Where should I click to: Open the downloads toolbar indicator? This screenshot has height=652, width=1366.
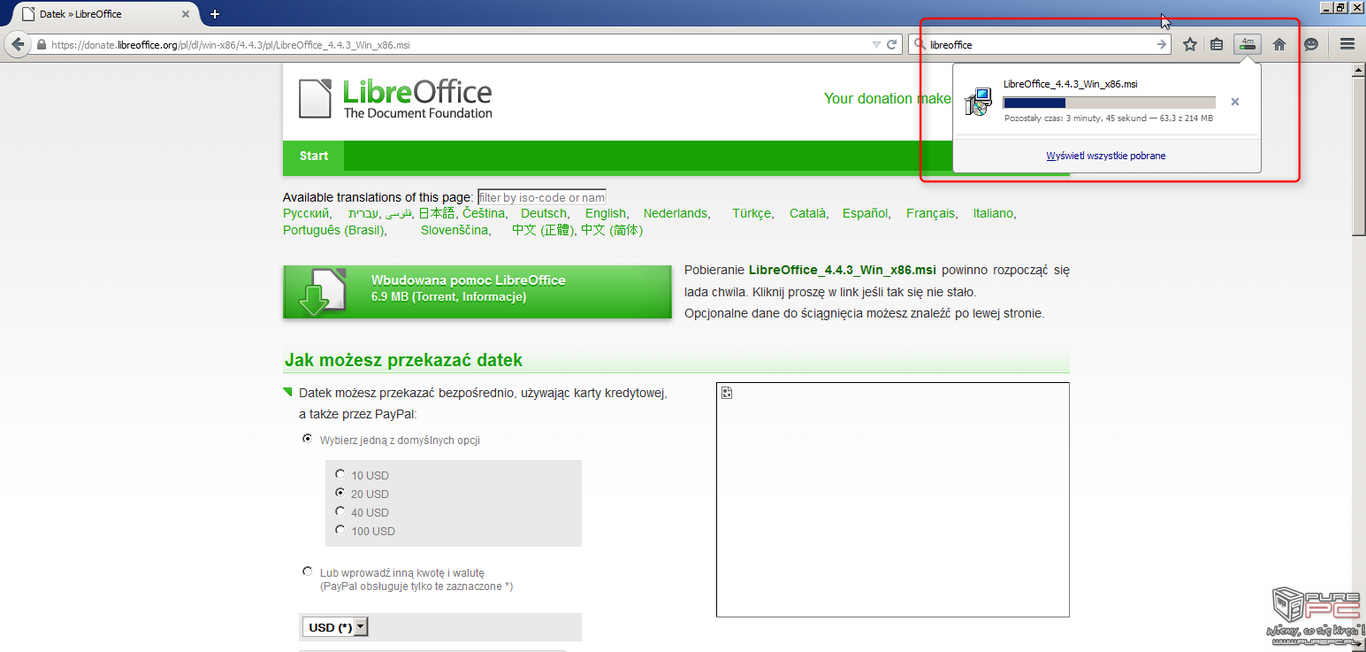(x=1247, y=44)
